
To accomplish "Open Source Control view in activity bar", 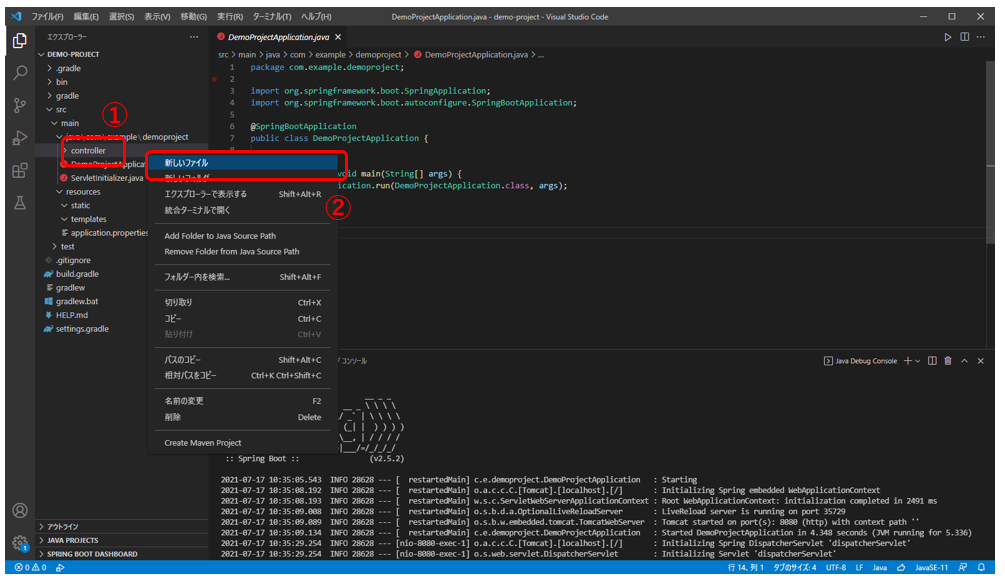I will (x=20, y=105).
